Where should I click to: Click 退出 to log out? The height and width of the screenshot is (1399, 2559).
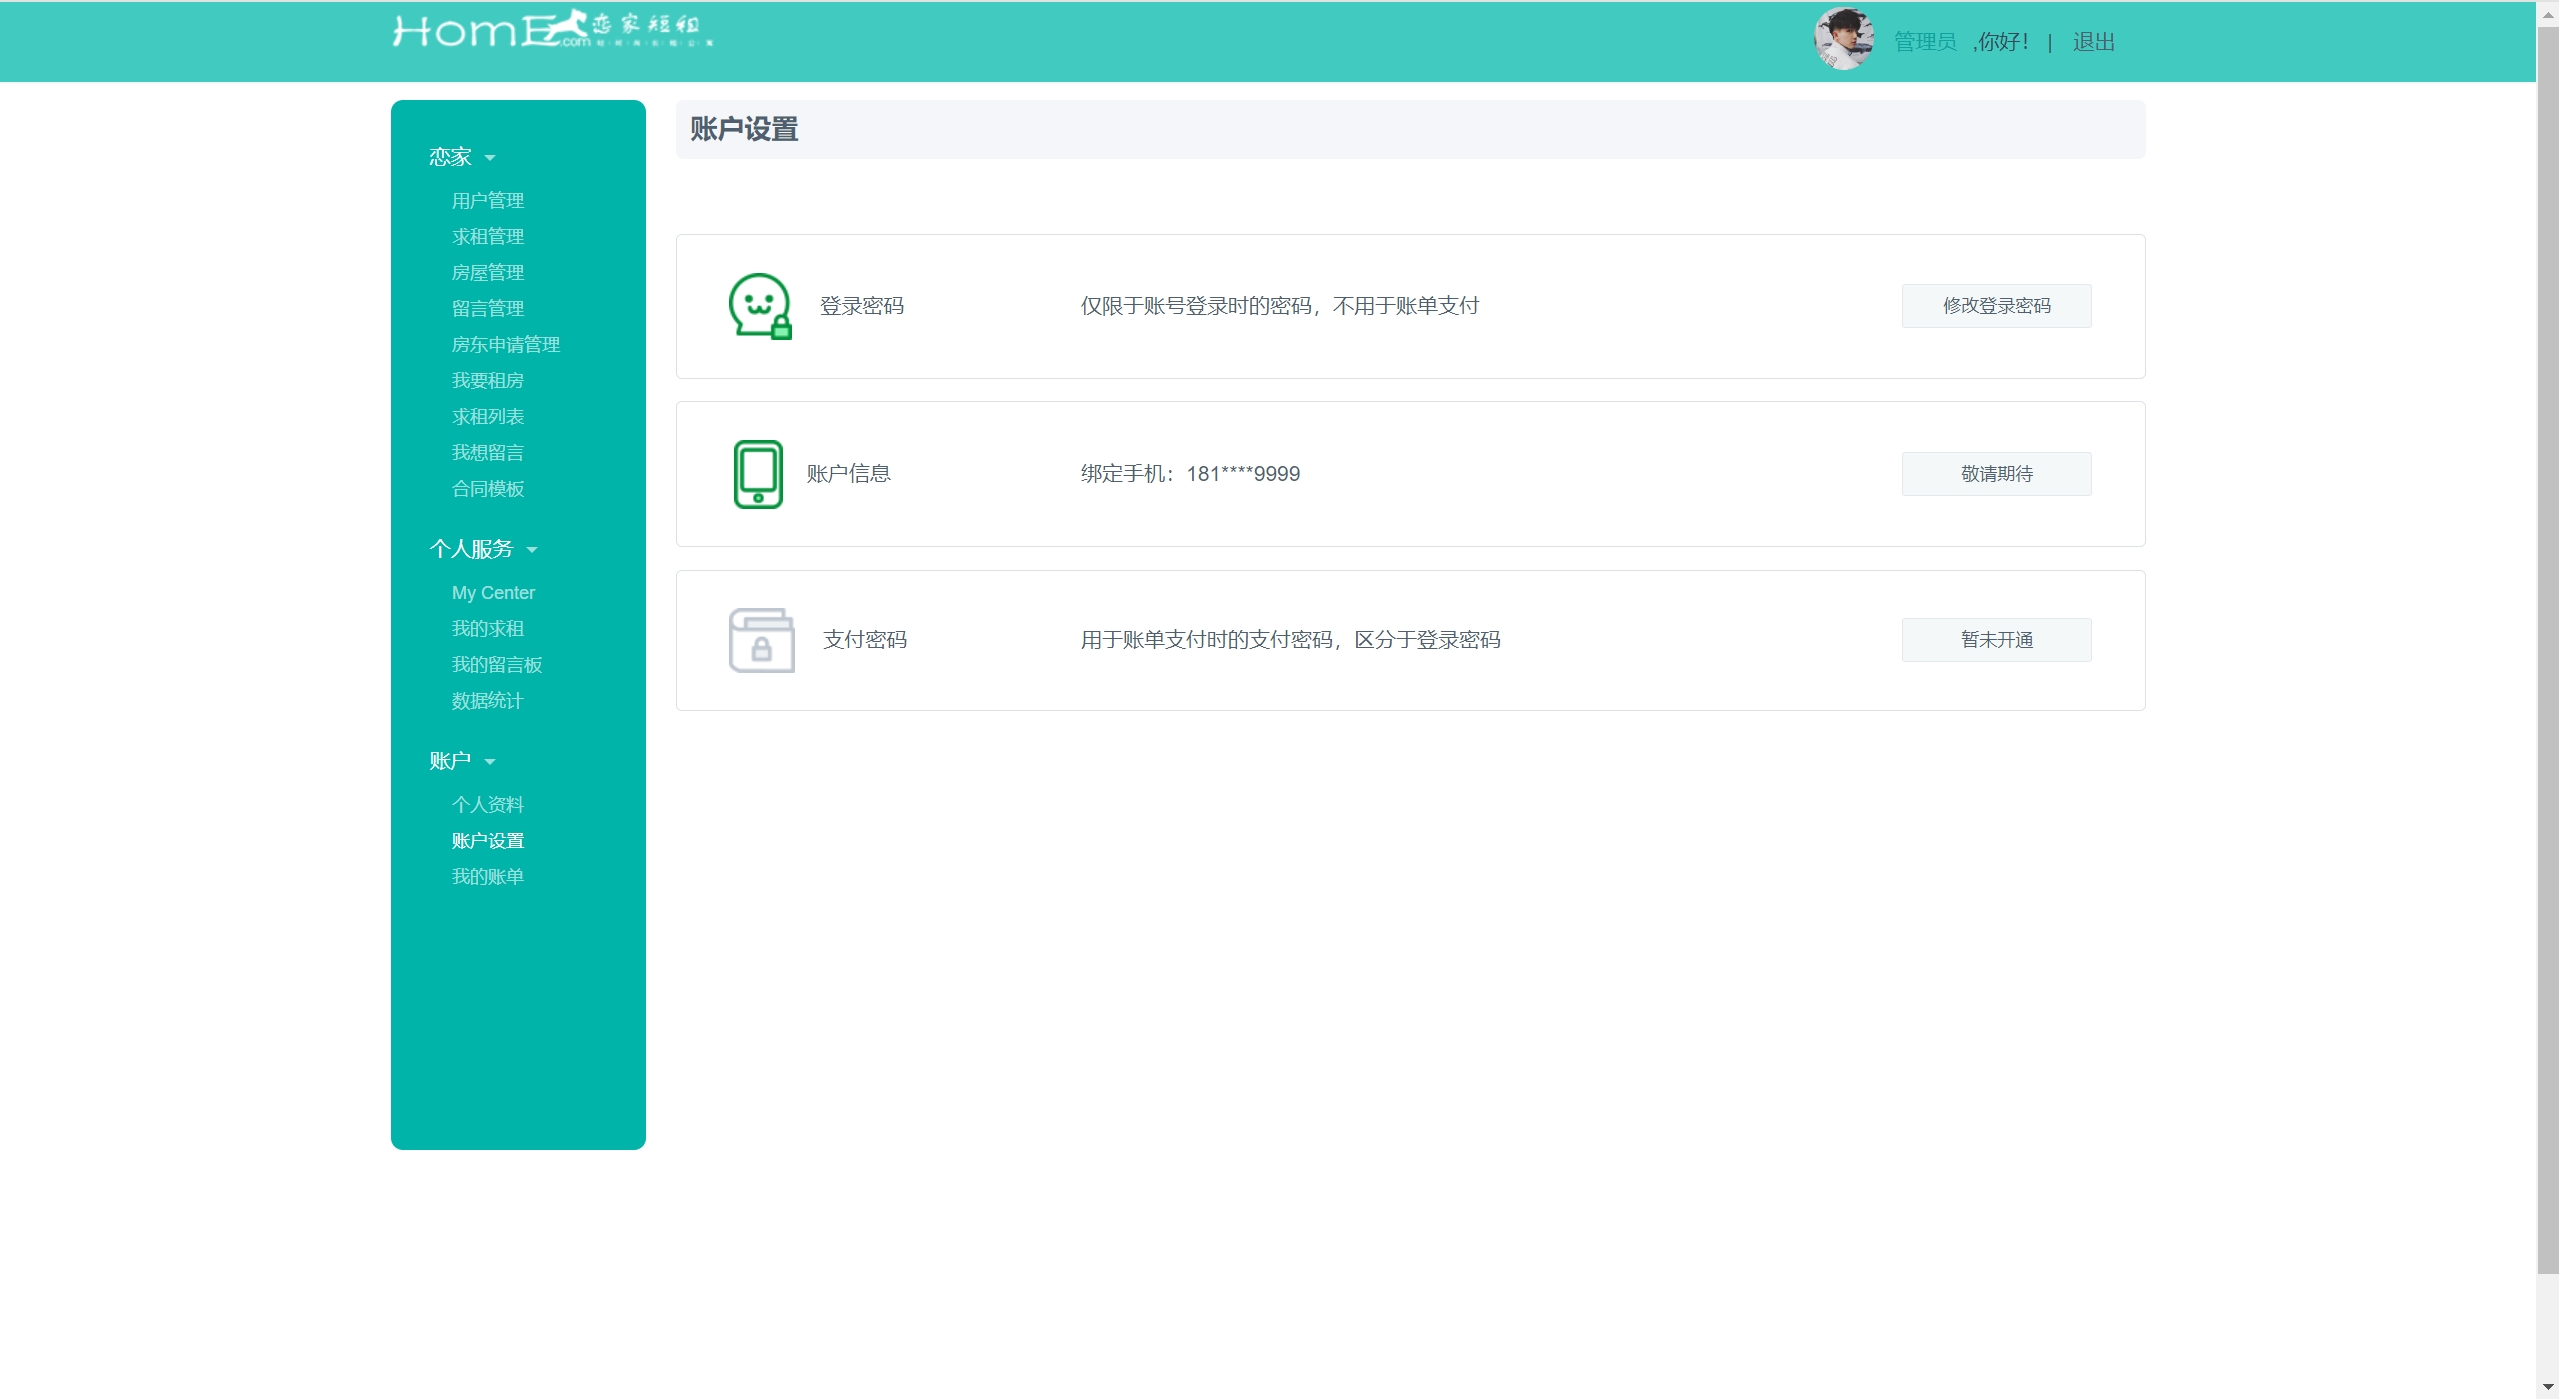point(2093,42)
